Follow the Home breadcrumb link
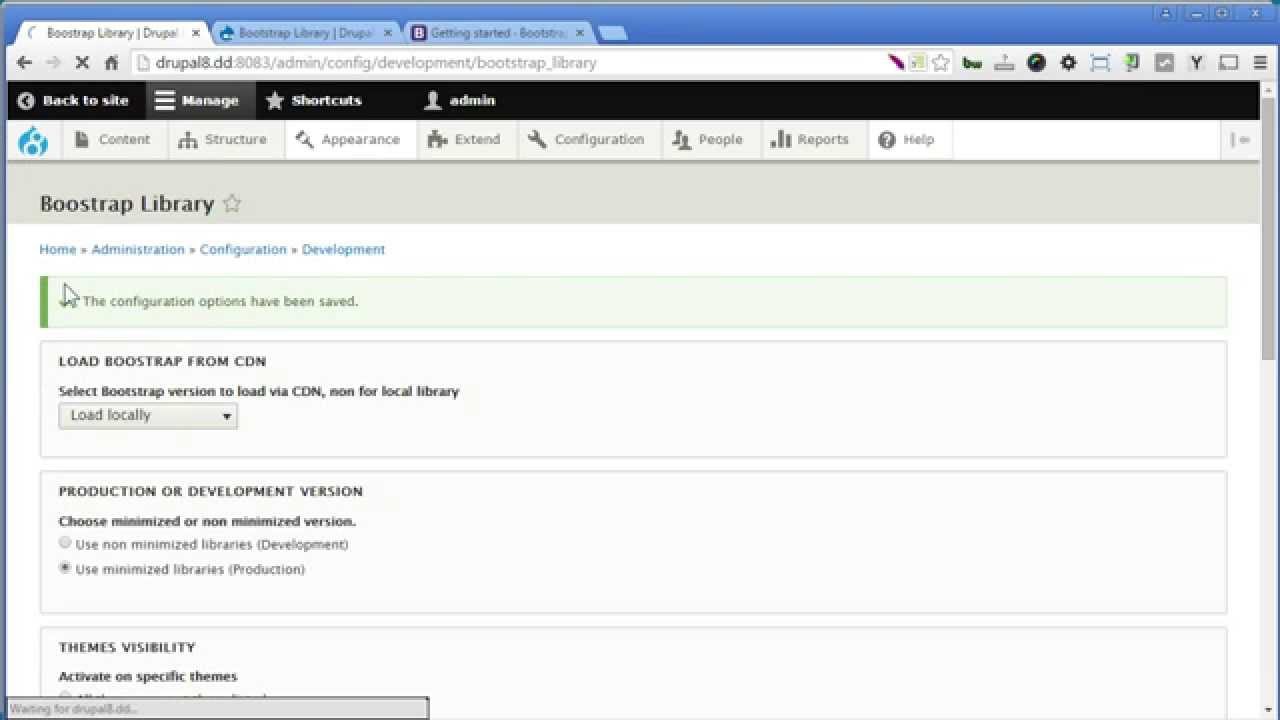This screenshot has width=1280, height=720. click(x=58, y=249)
